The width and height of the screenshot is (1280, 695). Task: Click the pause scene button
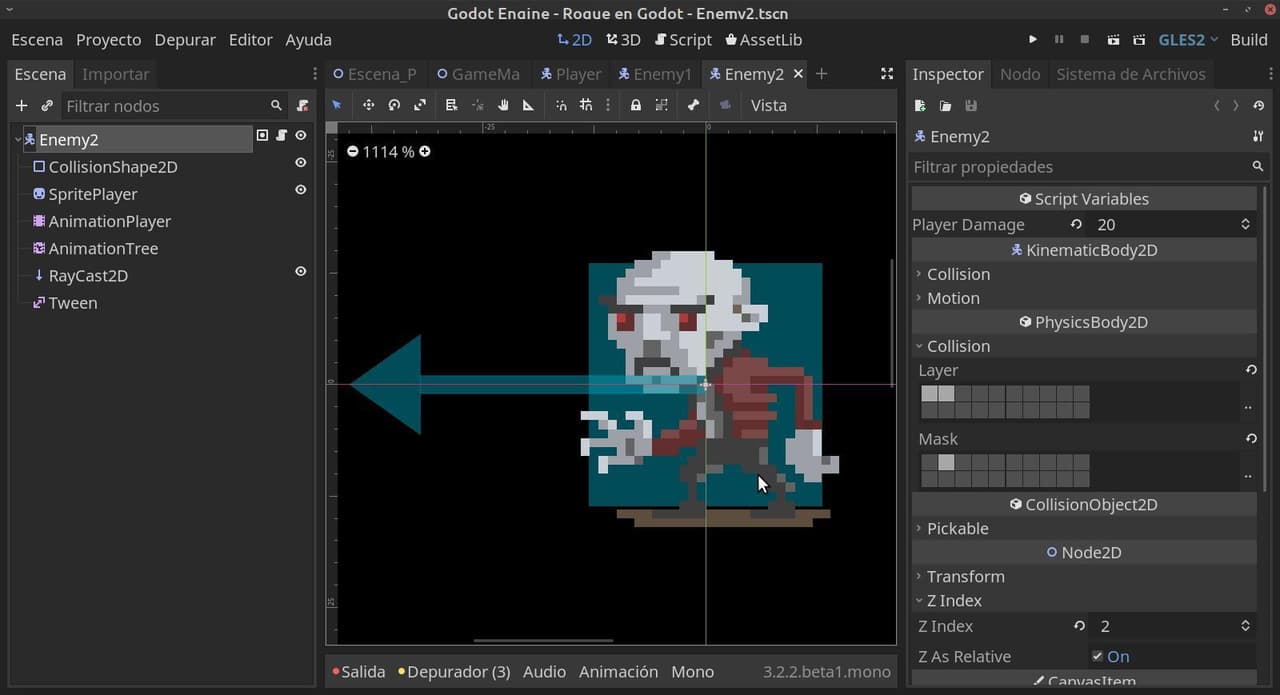(1059, 39)
